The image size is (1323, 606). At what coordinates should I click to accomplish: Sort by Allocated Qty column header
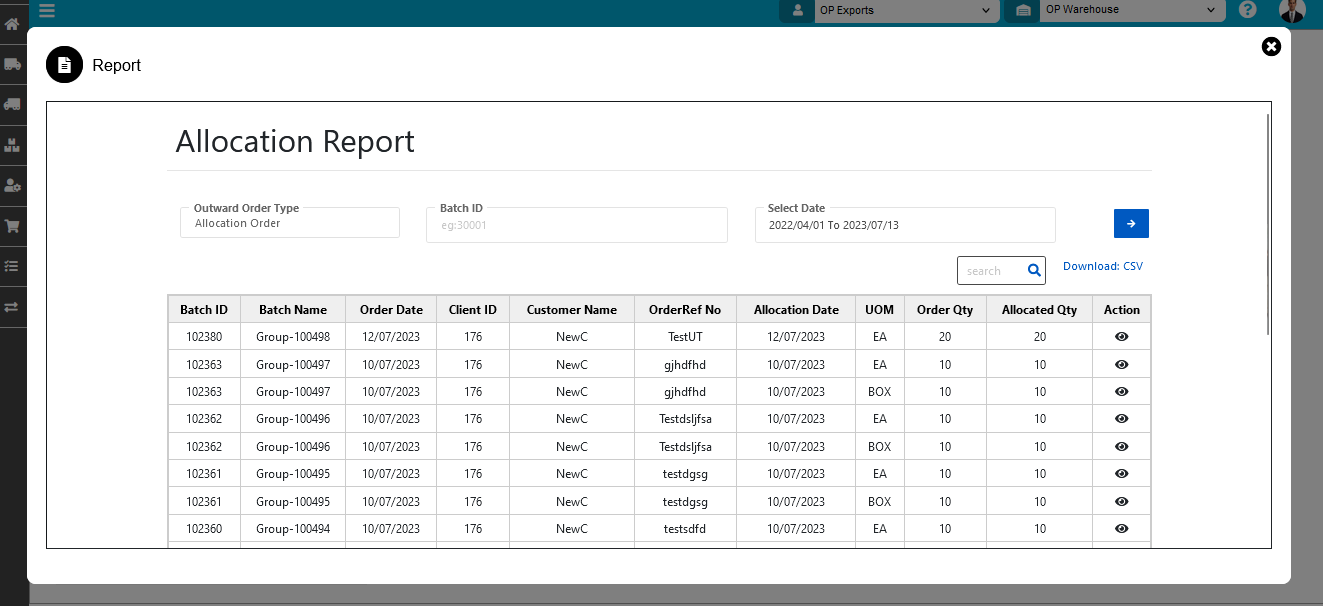(x=1039, y=310)
